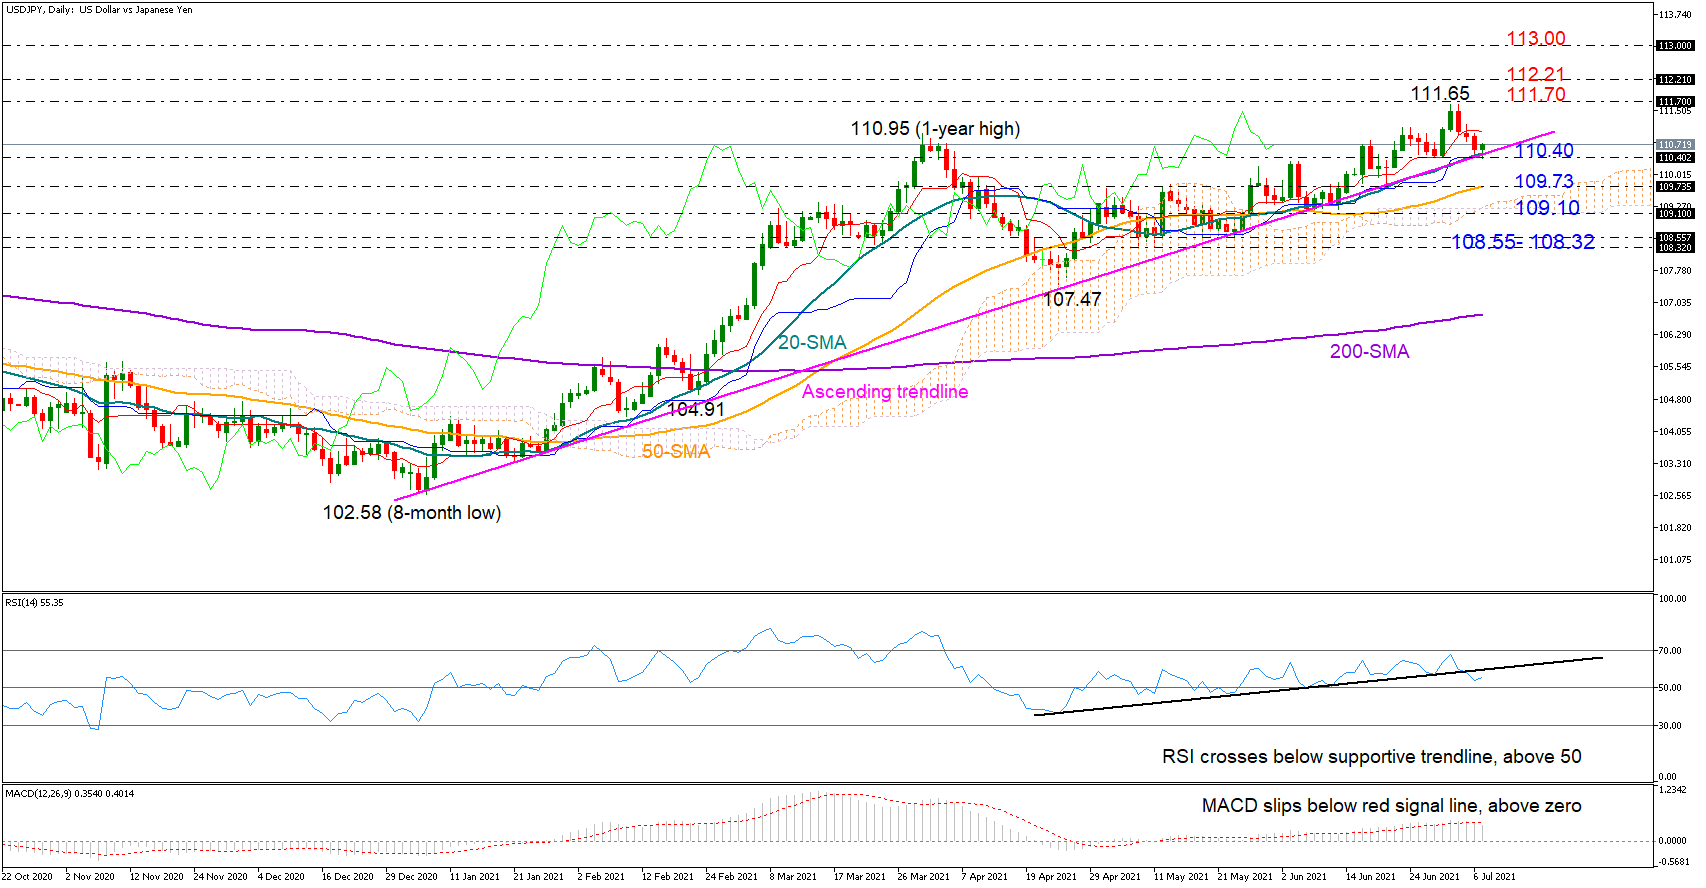Image resolution: width=1706 pixels, height=888 pixels.
Task: Click the 11 Jan 2021 date on time axis
Action: click(x=475, y=877)
